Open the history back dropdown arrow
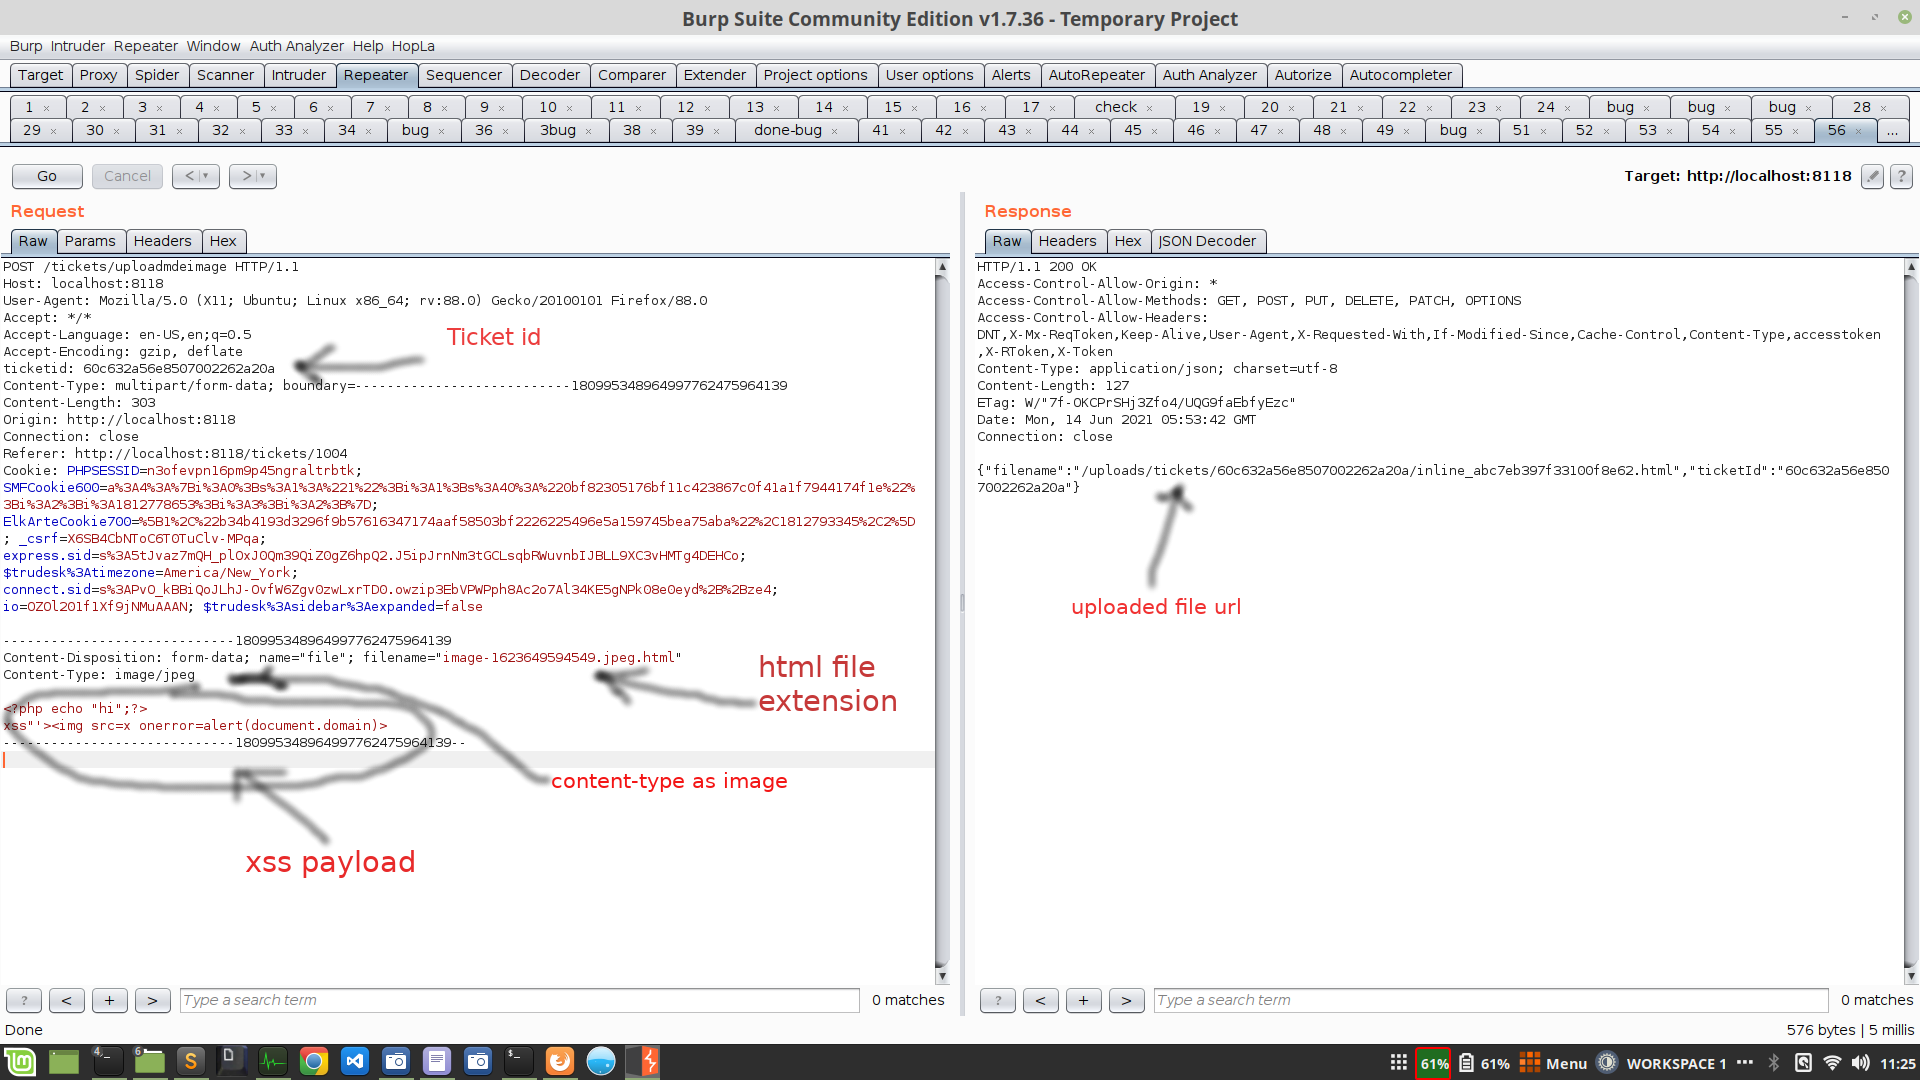 pos(205,176)
